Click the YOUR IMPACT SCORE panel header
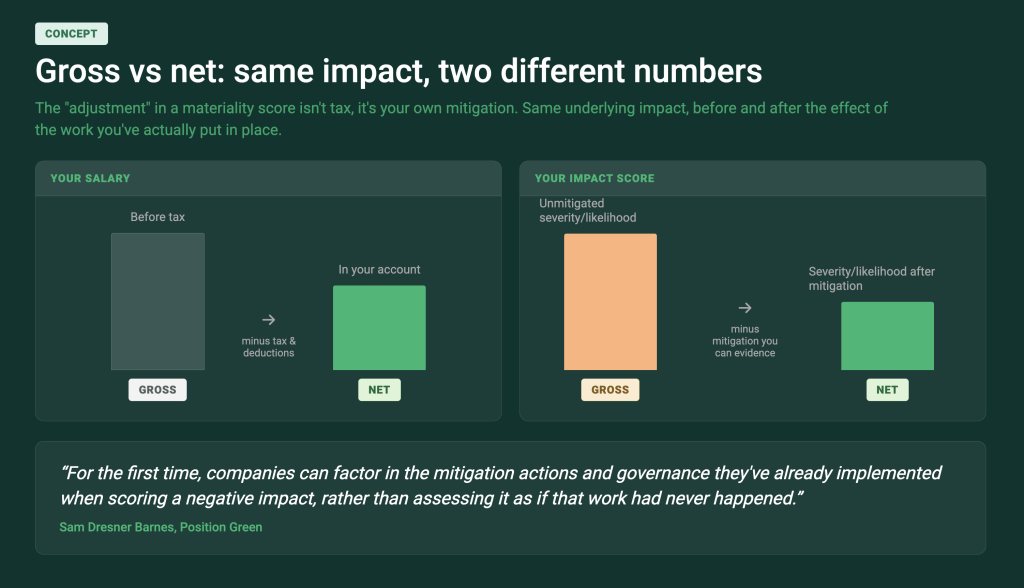This screenshot has width=1024, height=588. tap(752, 178)
